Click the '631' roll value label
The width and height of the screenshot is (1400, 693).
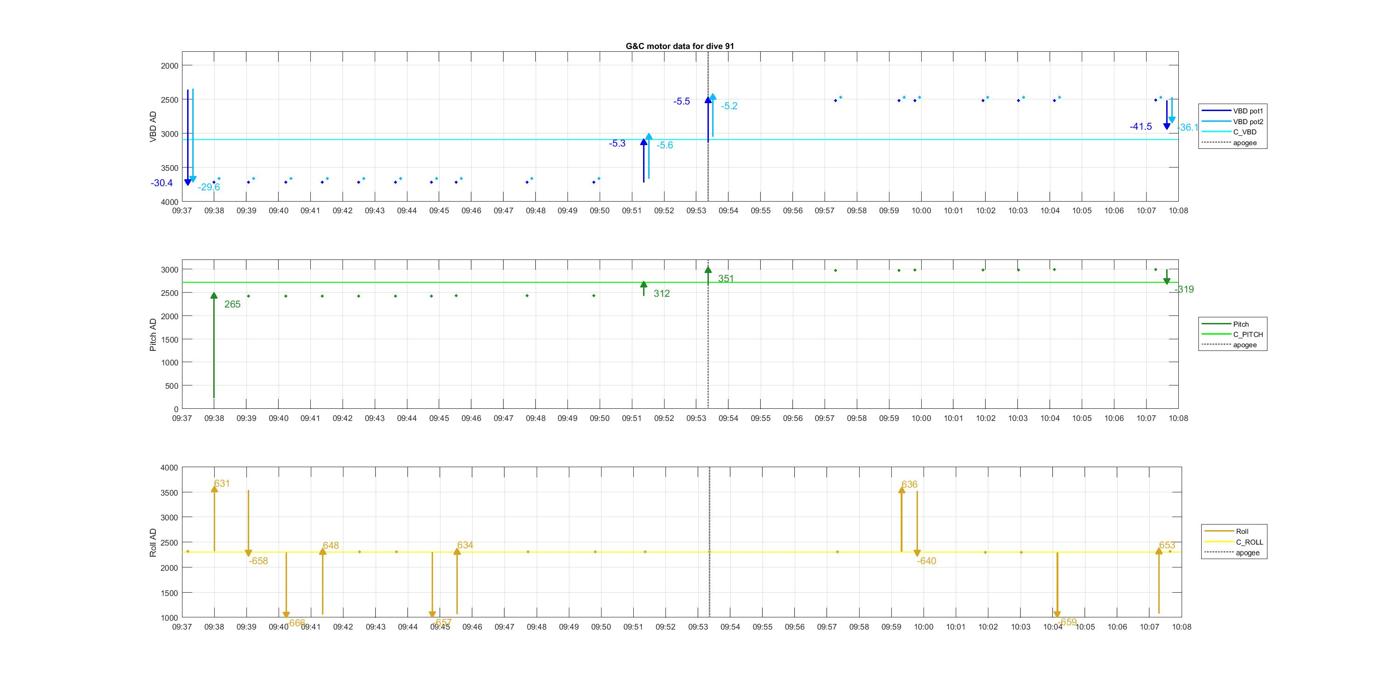(222, 484)
